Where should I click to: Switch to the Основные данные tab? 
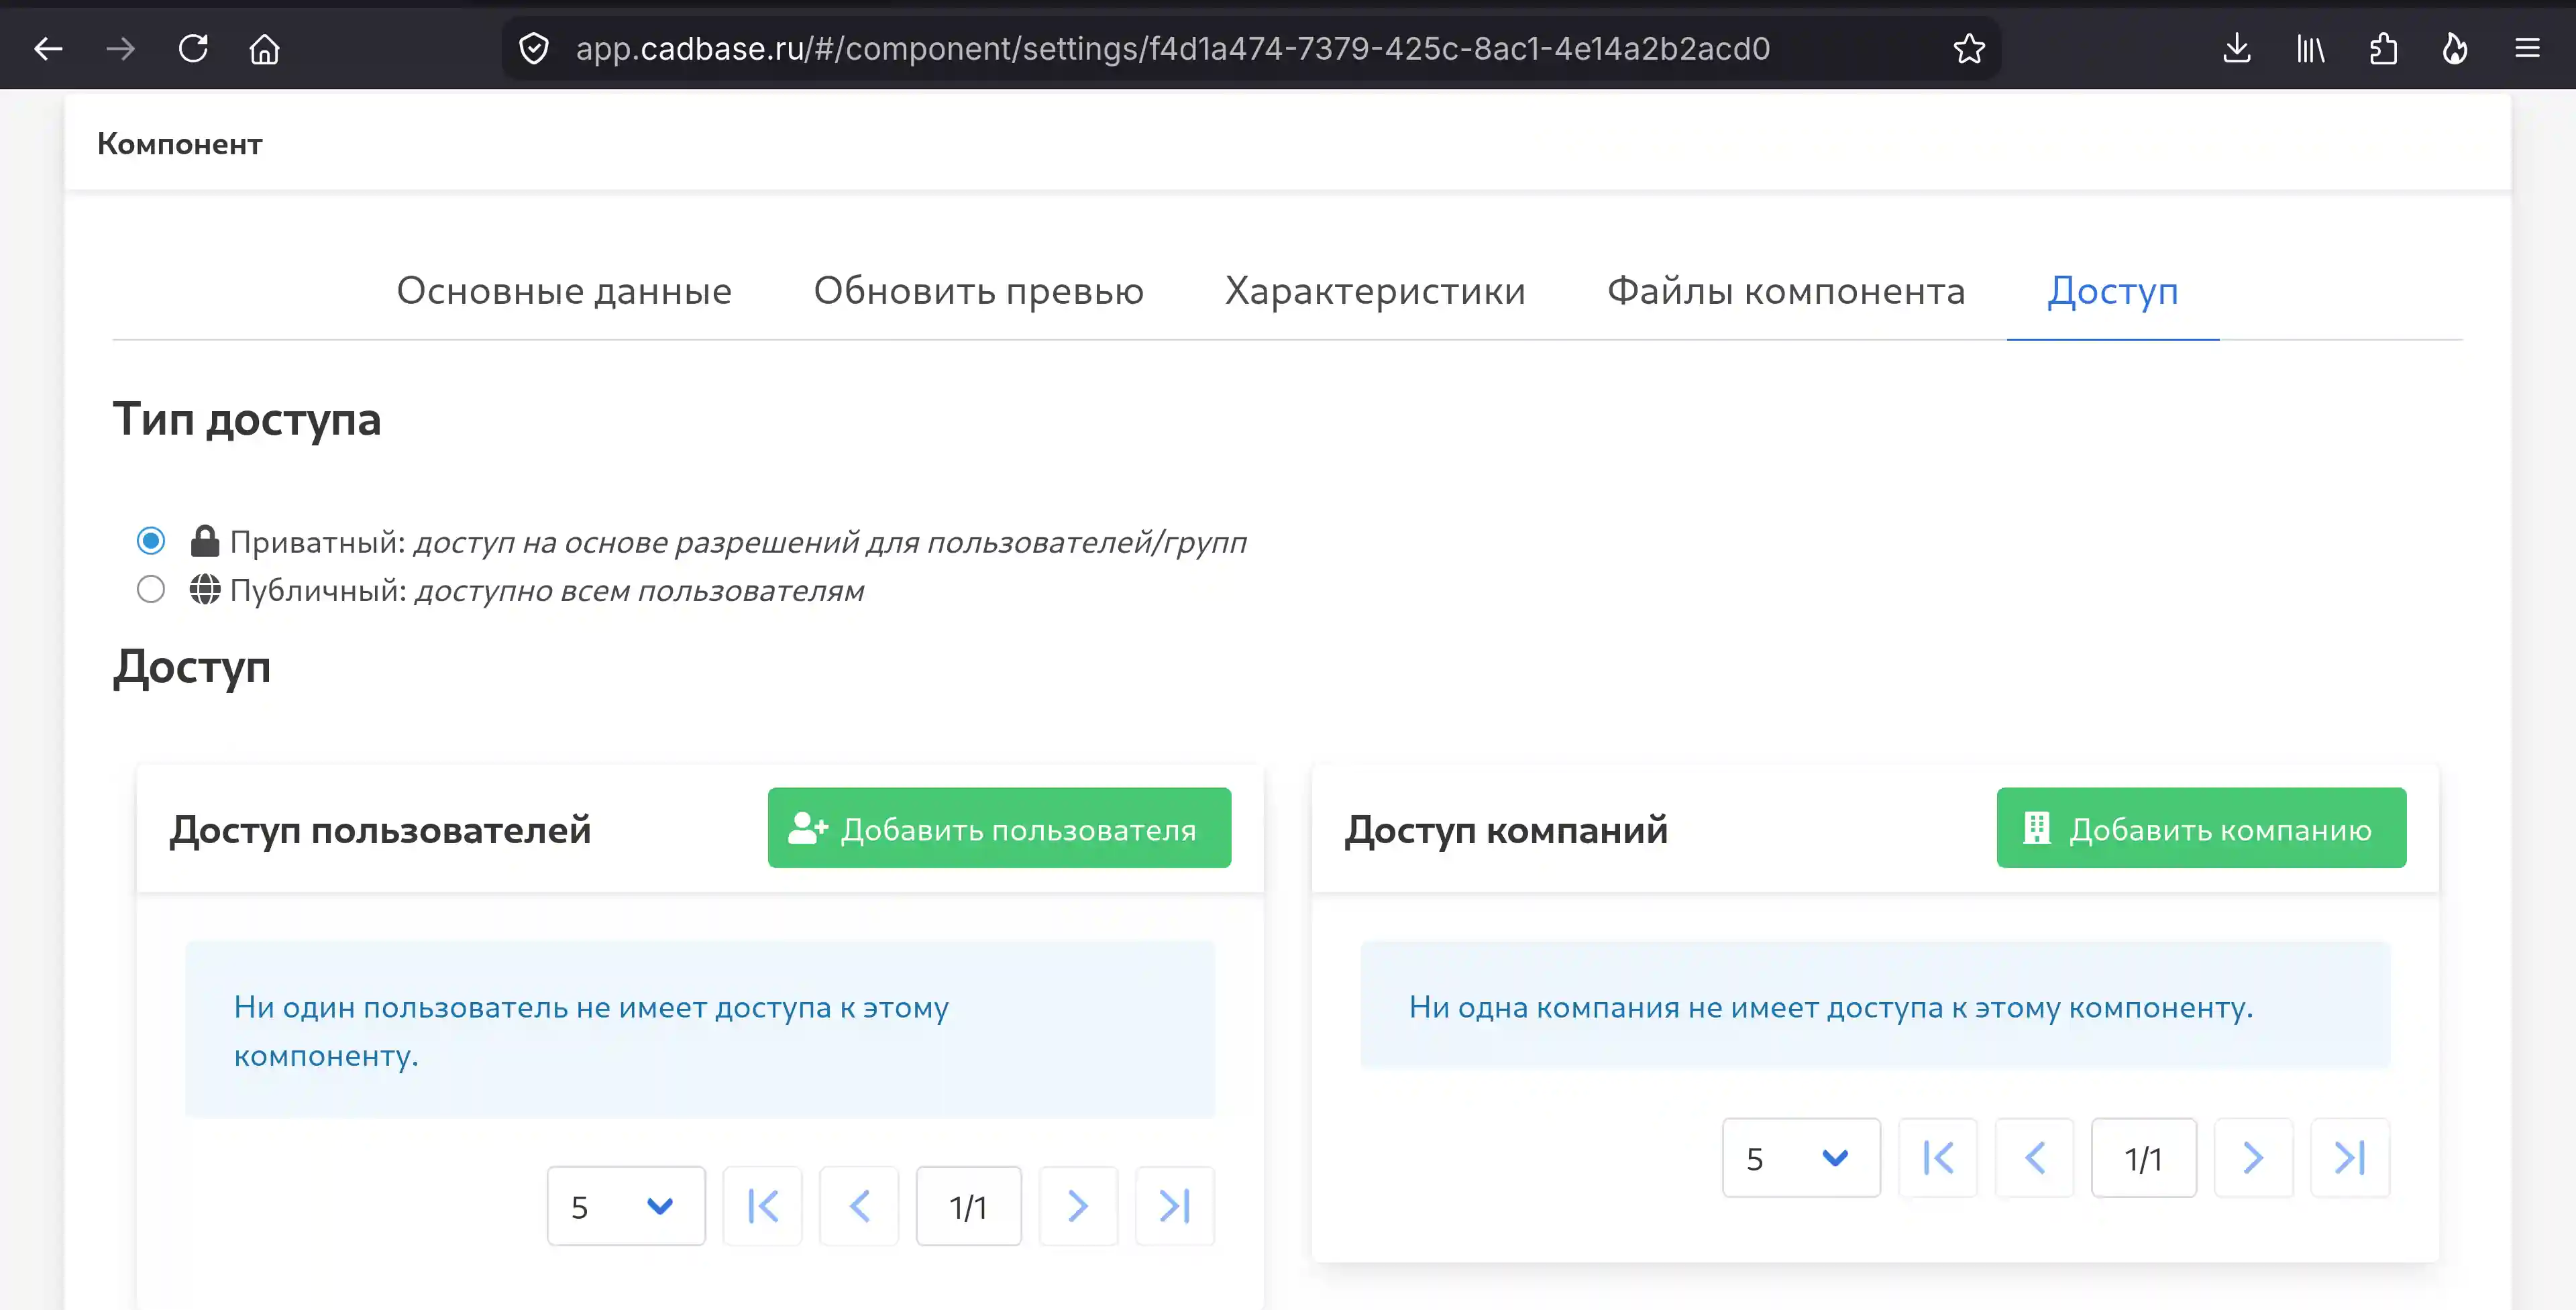click(564, 291)
